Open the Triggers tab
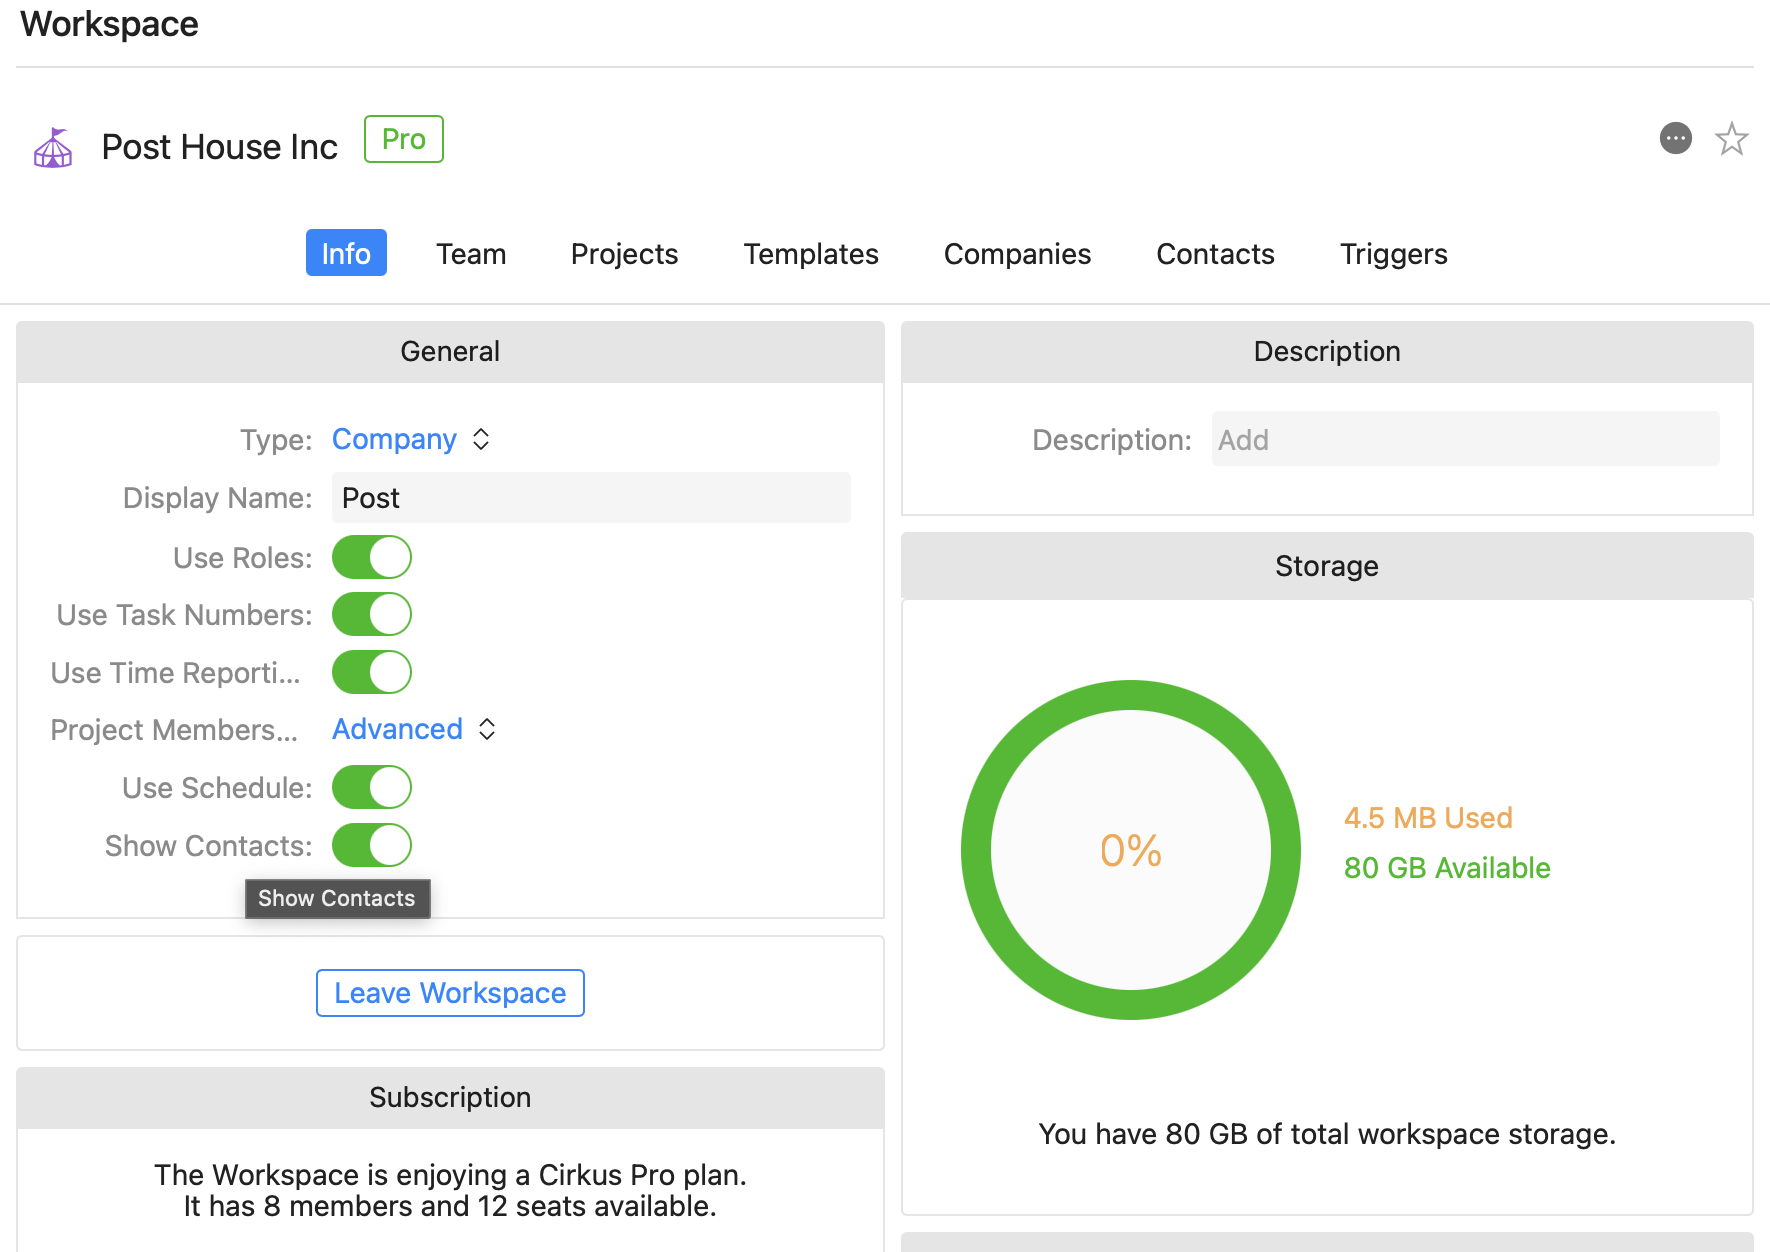The image size is (1770, 1252). click(1393, 253)
